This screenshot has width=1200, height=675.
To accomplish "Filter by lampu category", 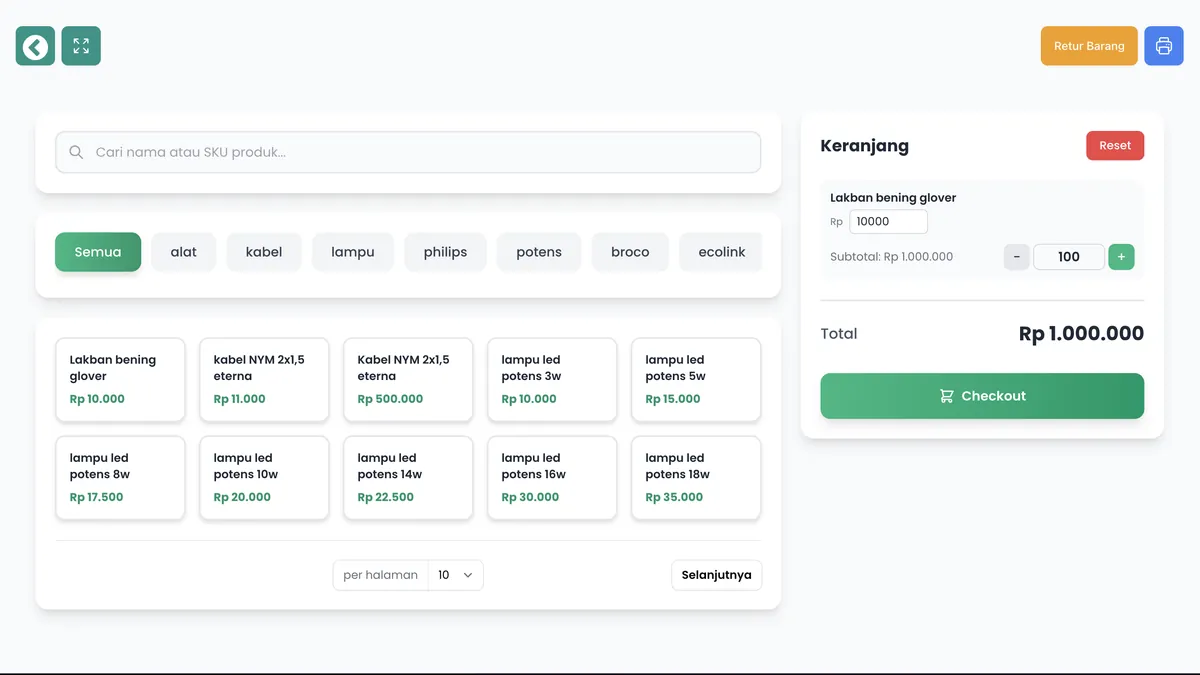I will click(x=353, y=252).
